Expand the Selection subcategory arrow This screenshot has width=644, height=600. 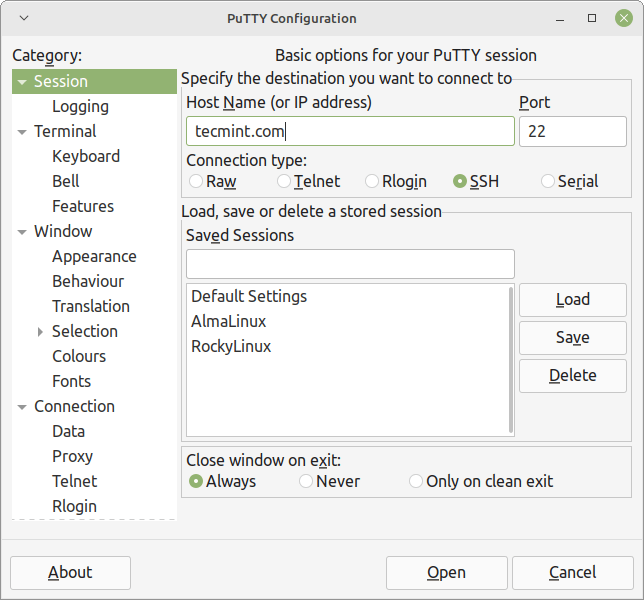(x=40, y=332)
